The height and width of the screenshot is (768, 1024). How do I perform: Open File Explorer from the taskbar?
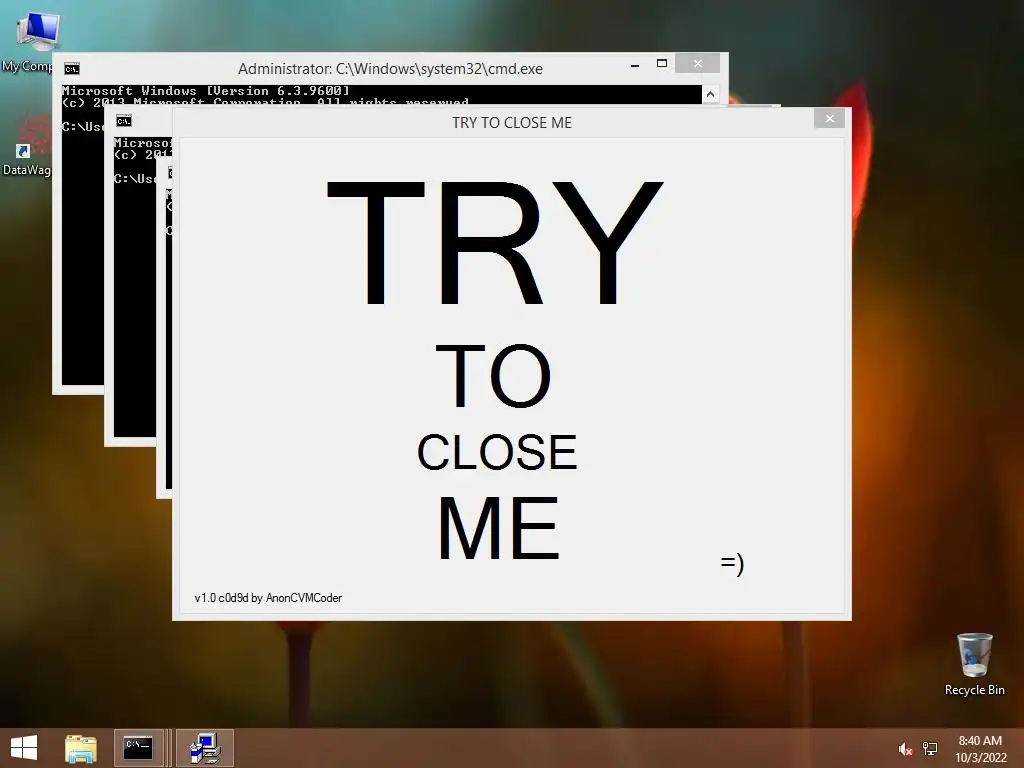pyautogui.click(x=81, y=748)
